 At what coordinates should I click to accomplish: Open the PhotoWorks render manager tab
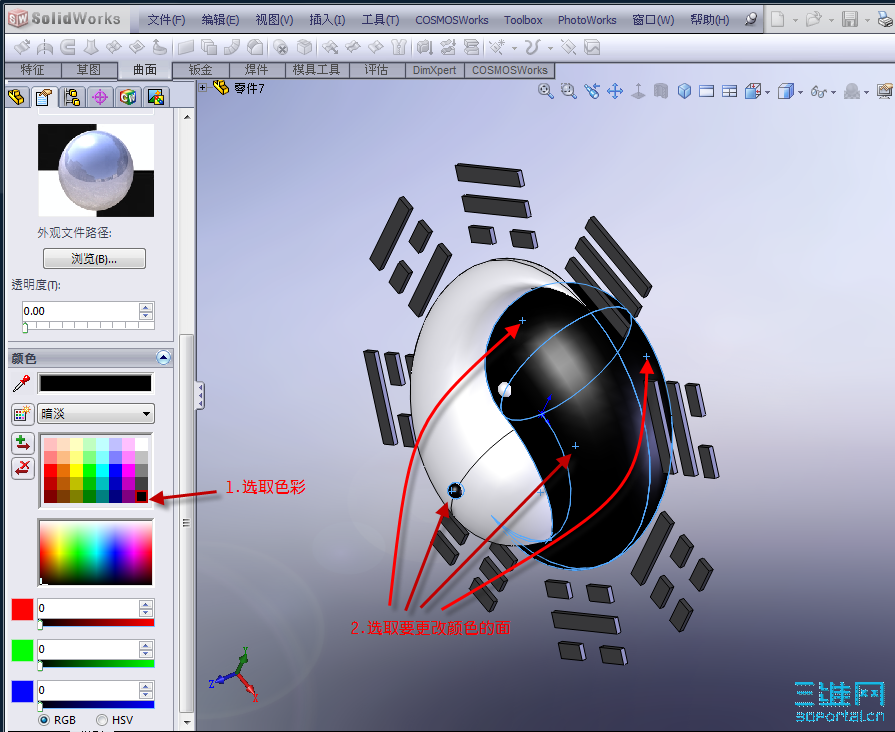pyautogui.click(x=156, y=97)
